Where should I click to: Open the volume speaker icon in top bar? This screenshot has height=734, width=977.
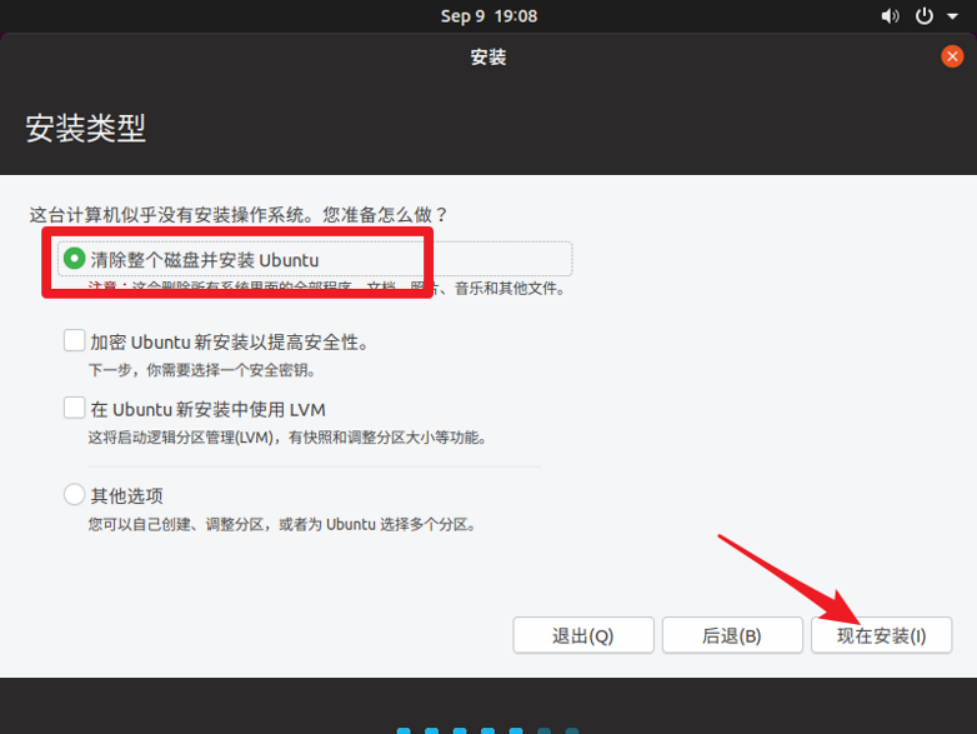click(890, 16)
